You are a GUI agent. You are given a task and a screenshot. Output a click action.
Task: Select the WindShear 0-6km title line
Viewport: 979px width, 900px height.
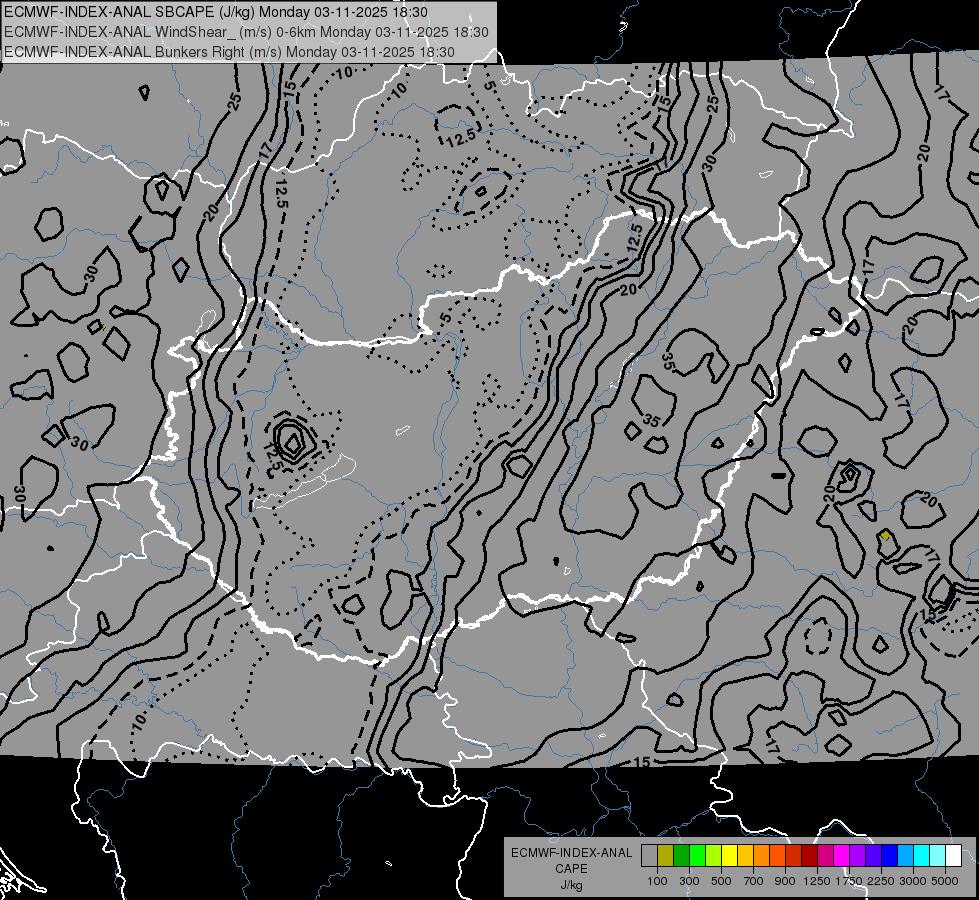pos(247,32)
